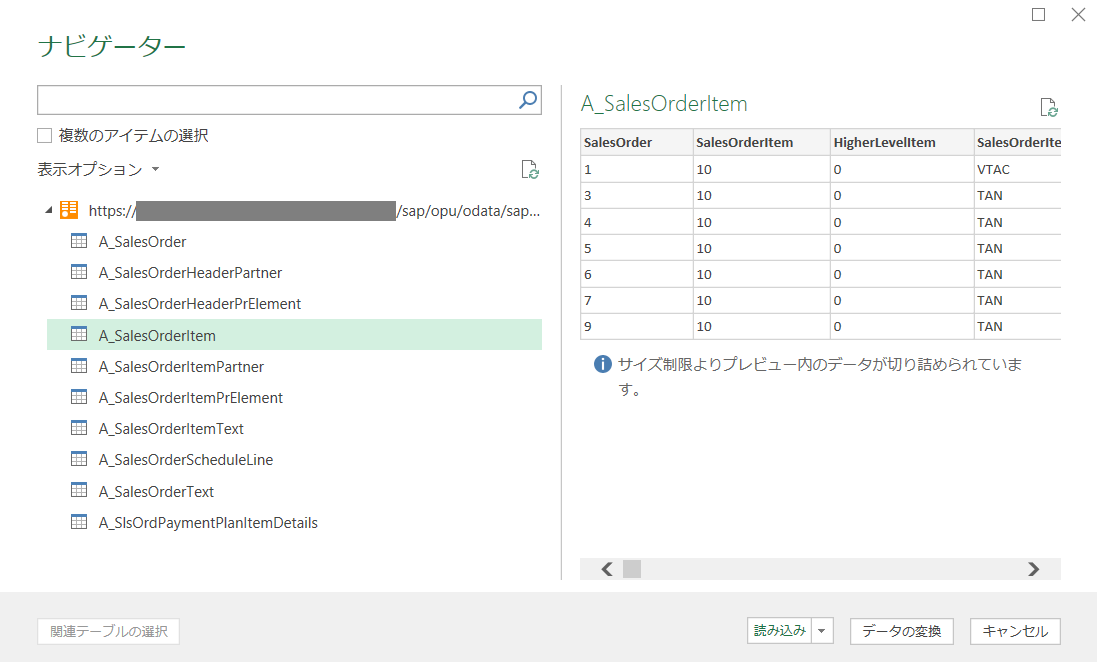Screen dimensions: 1097x662
Task: Click the info icon beside truncation message
Action: [602, 364]
